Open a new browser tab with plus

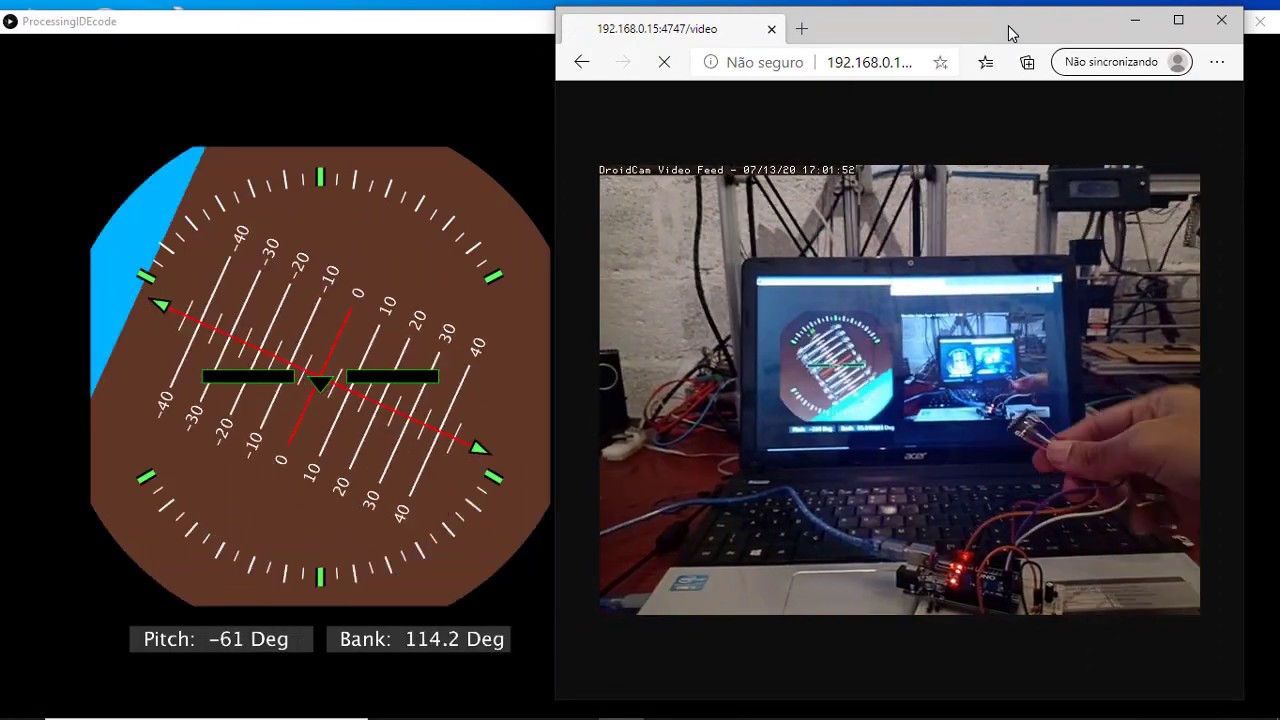(802, 29)
